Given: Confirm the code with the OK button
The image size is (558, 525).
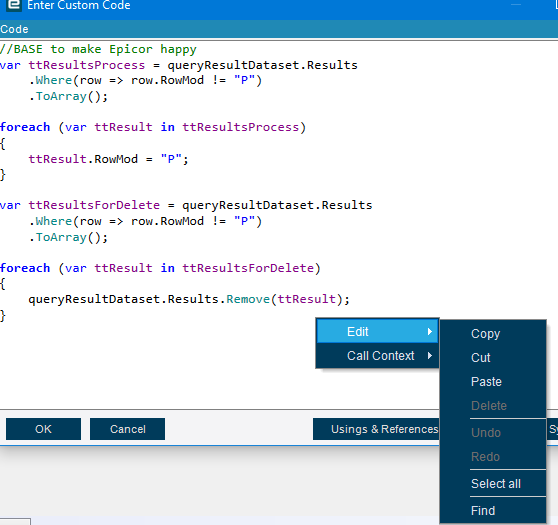Looking at the screenshot, I should pyautogui.click(x=43, y=429).
